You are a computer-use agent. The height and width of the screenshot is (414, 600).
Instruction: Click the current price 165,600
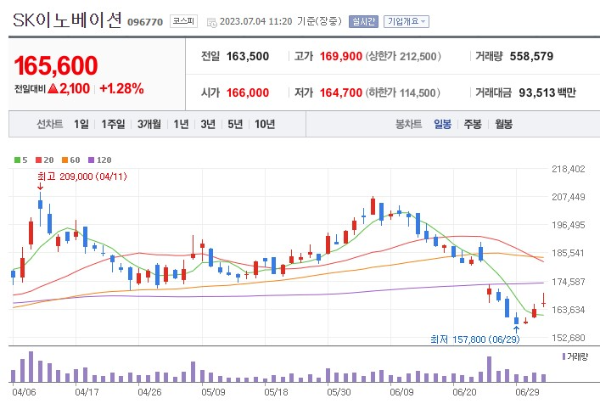(x=56, y=65)
